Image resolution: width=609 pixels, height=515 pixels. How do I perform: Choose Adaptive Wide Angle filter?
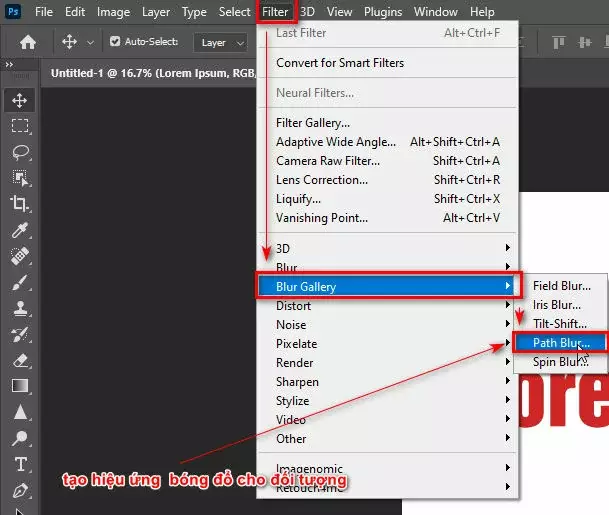tap(388, 142)
